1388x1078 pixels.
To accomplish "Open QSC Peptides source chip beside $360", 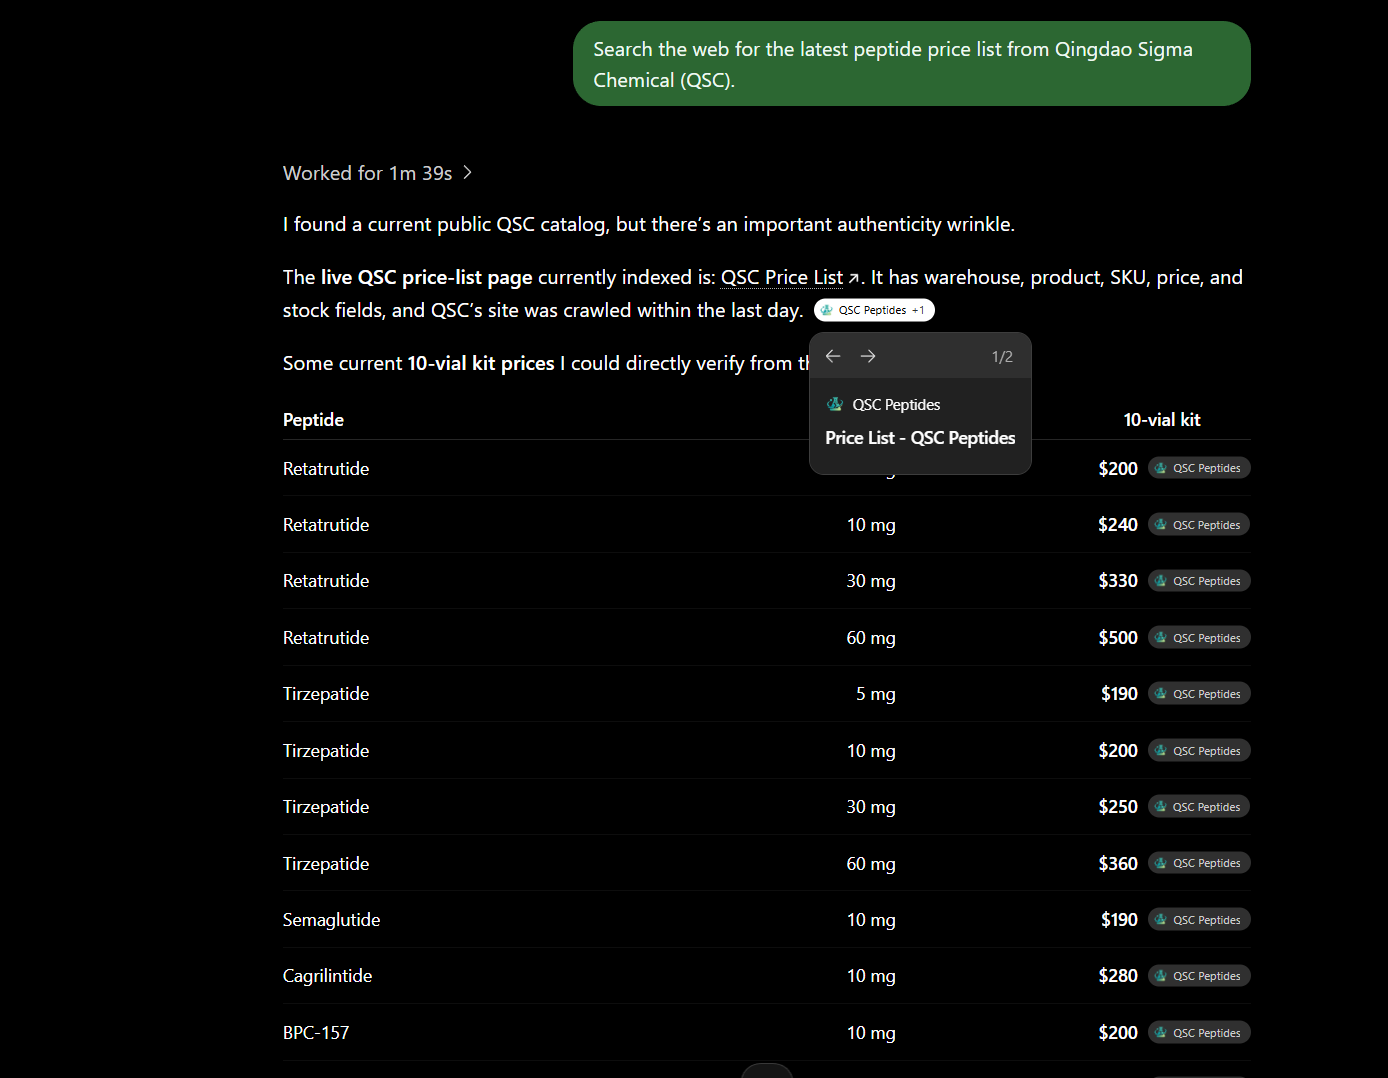I will [1199, 863].
